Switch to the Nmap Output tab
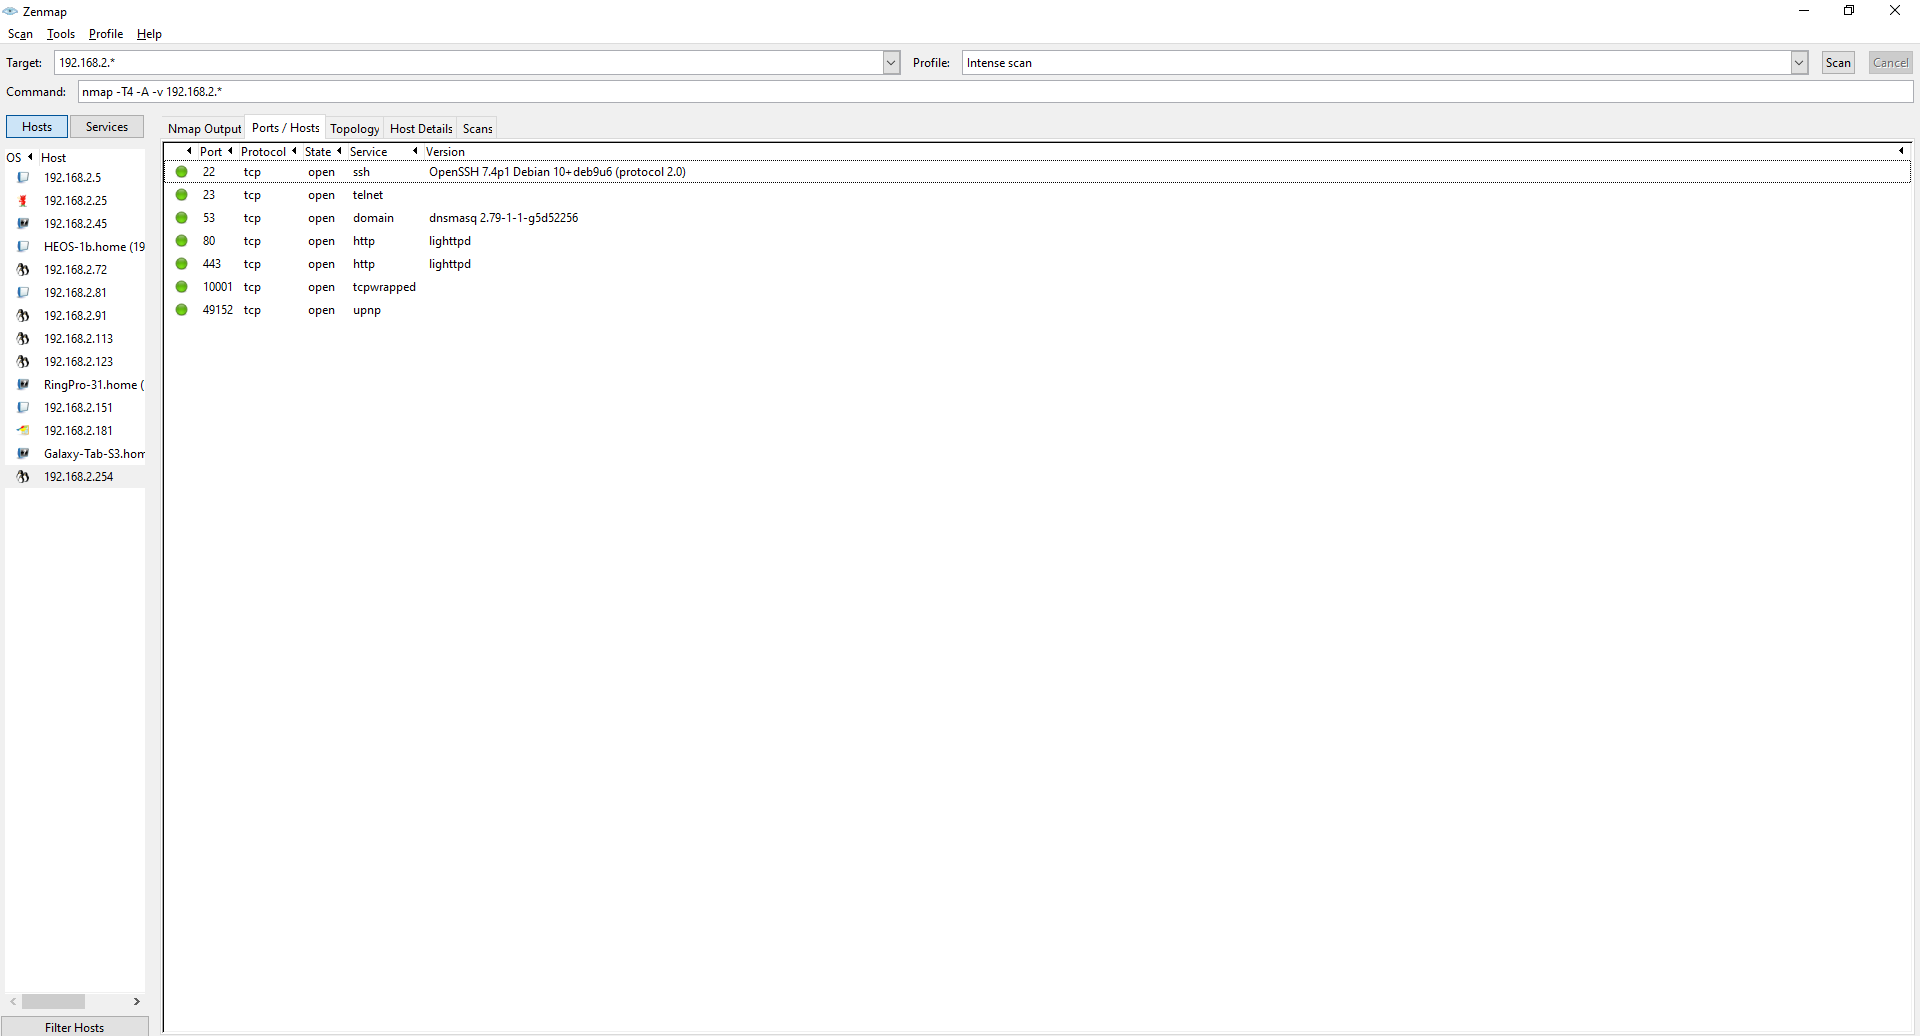The height and width of the screenshot is (1036, 1920). click(204, 129)
